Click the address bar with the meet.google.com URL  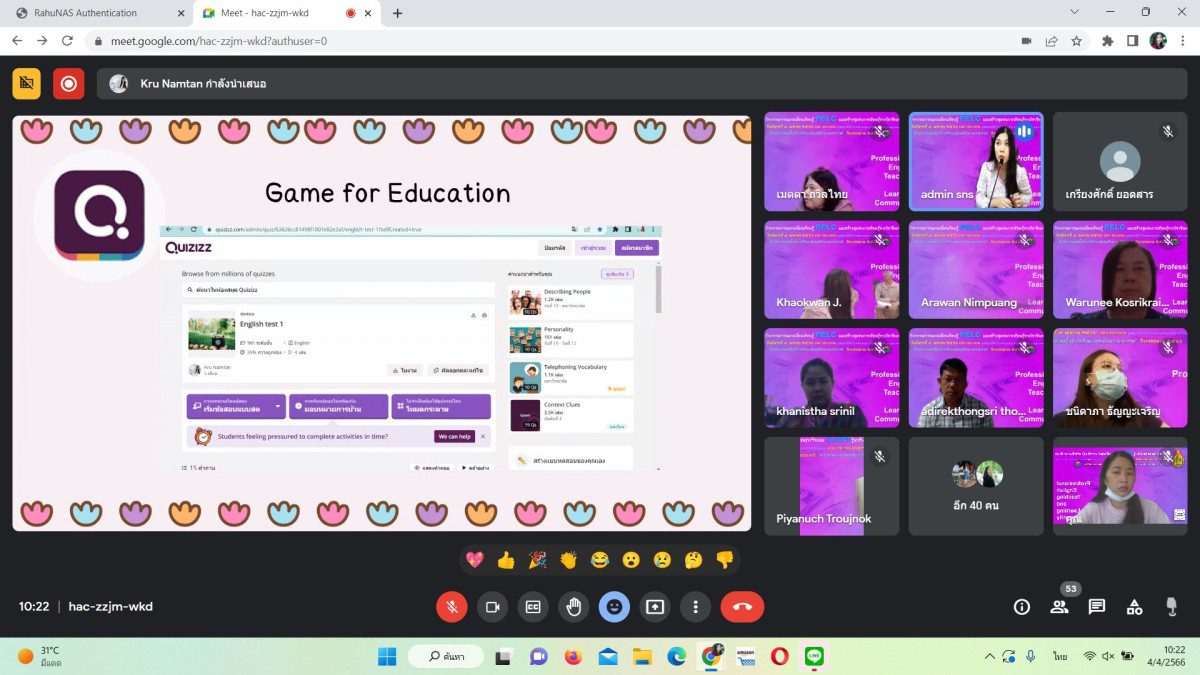550,41
